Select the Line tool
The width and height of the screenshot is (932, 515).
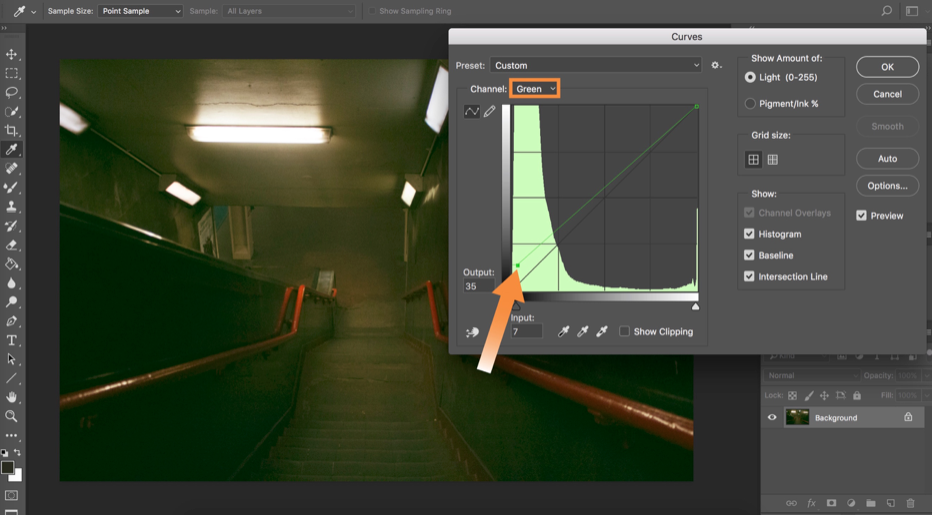click(11, 378)
